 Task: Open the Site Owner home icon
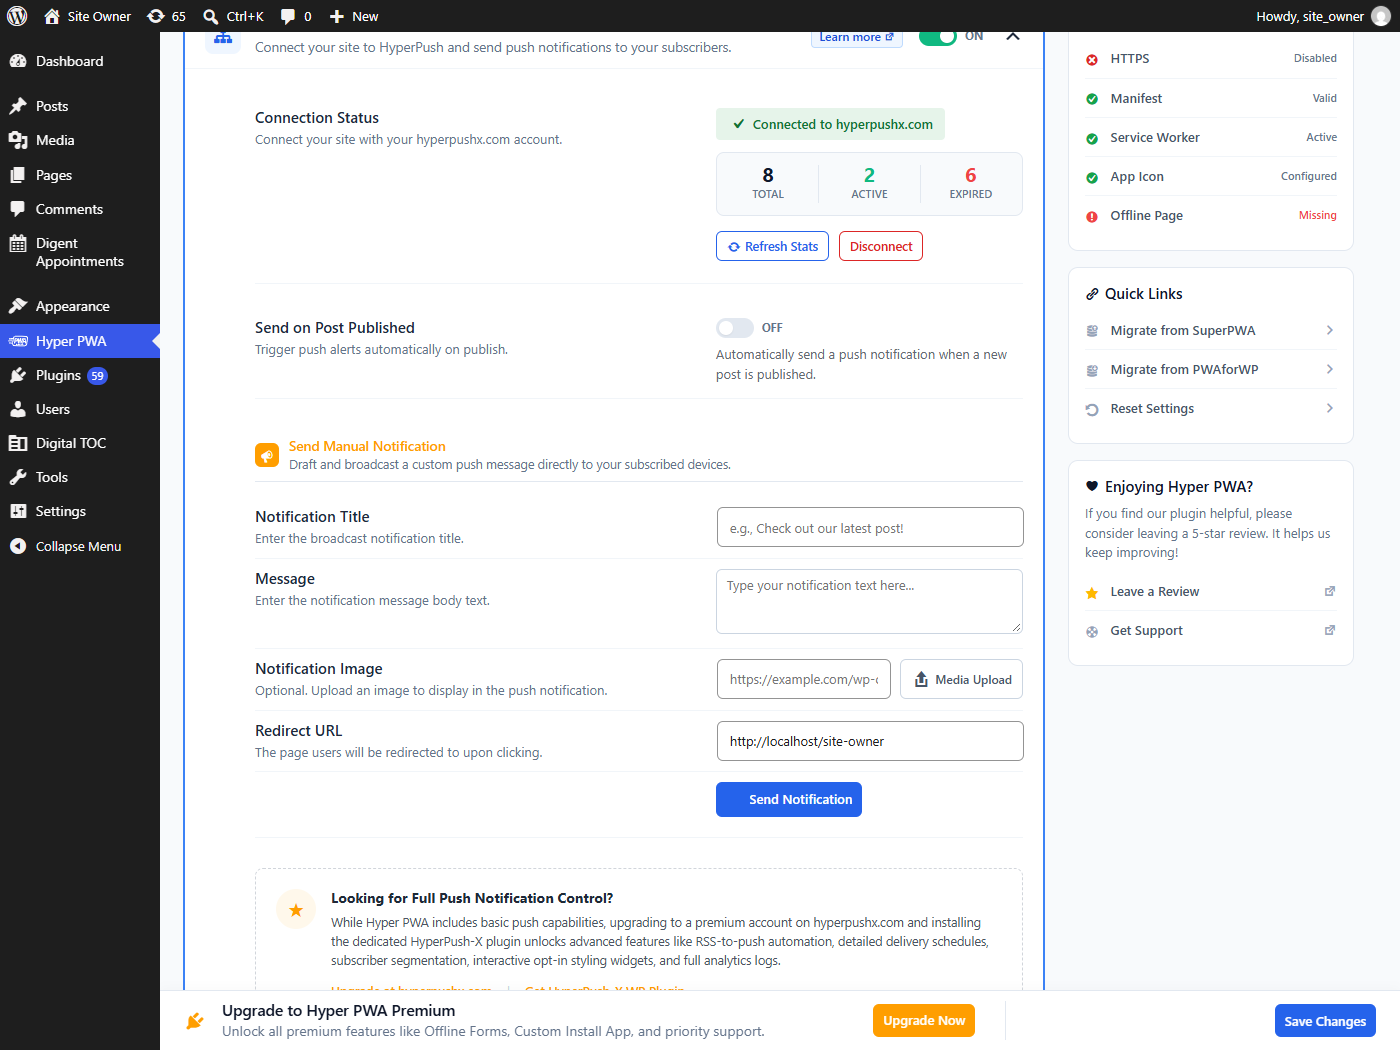52,16
